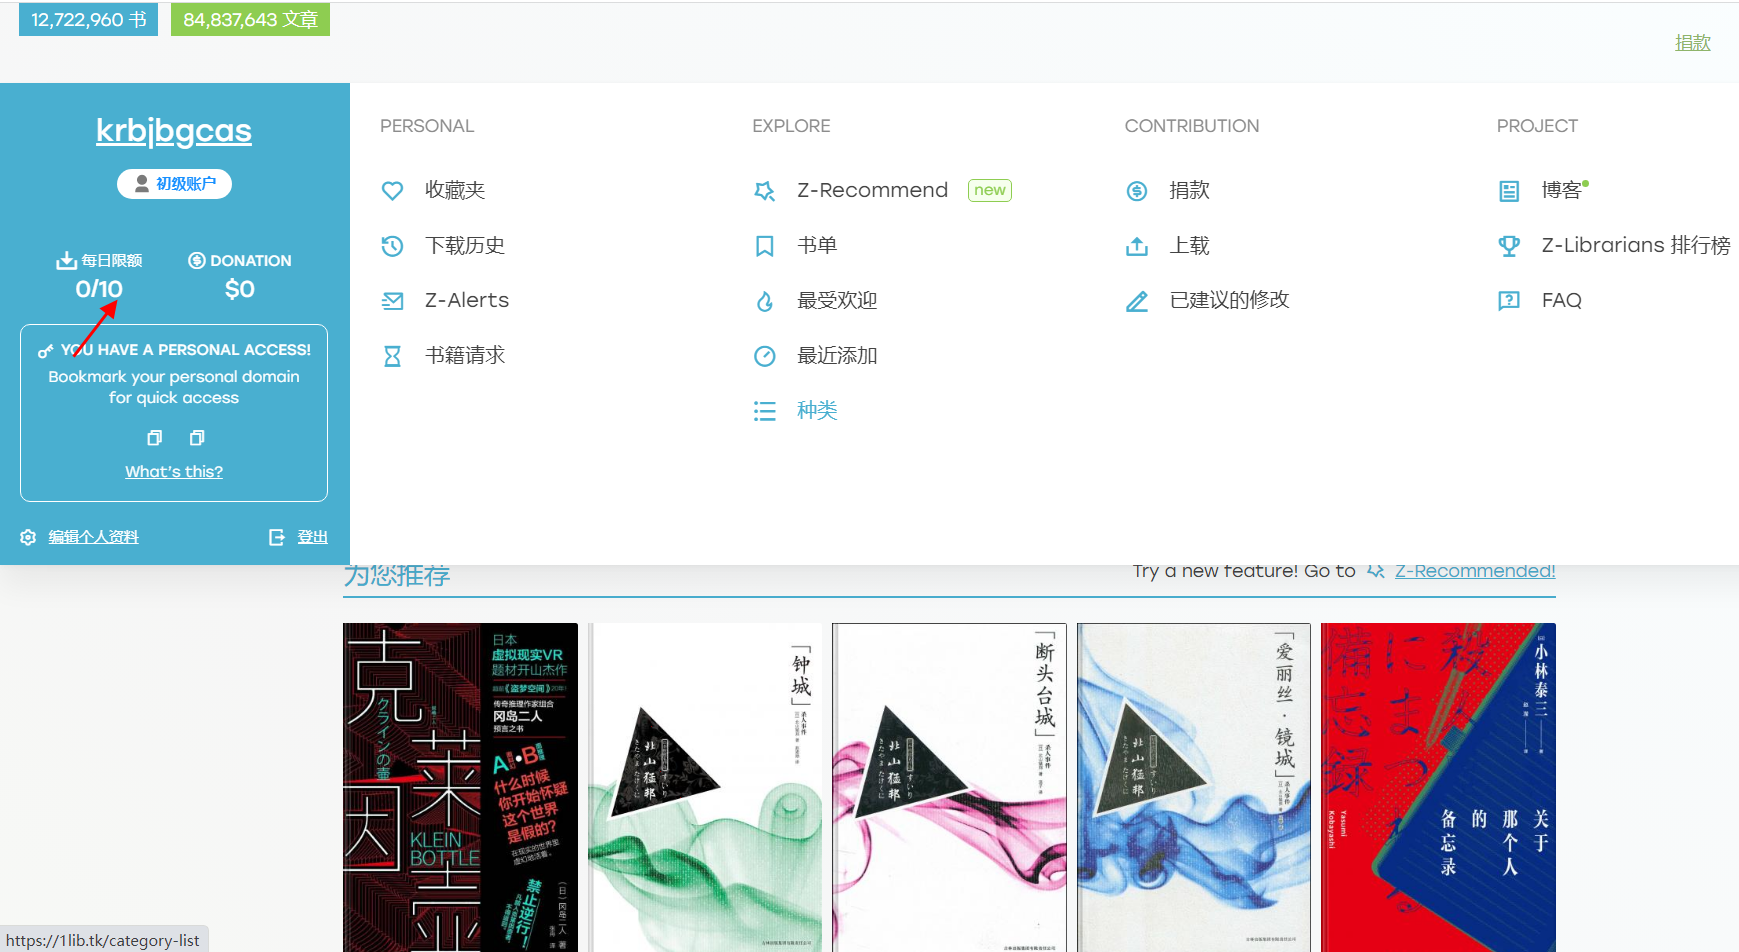Click the pencil icon for 已建议的修改
1739x952 pixels.
(x=1137, y=301)
